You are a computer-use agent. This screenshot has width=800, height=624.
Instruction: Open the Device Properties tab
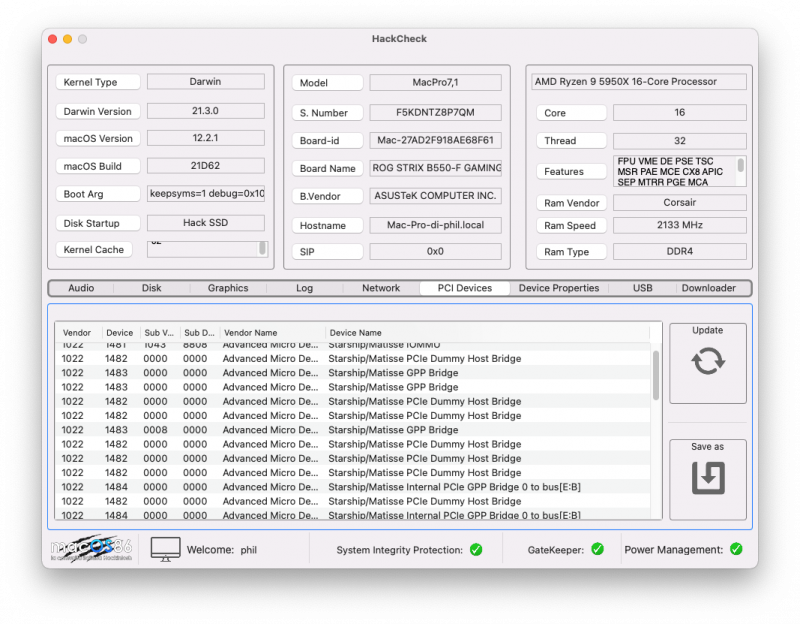(559, 288)
